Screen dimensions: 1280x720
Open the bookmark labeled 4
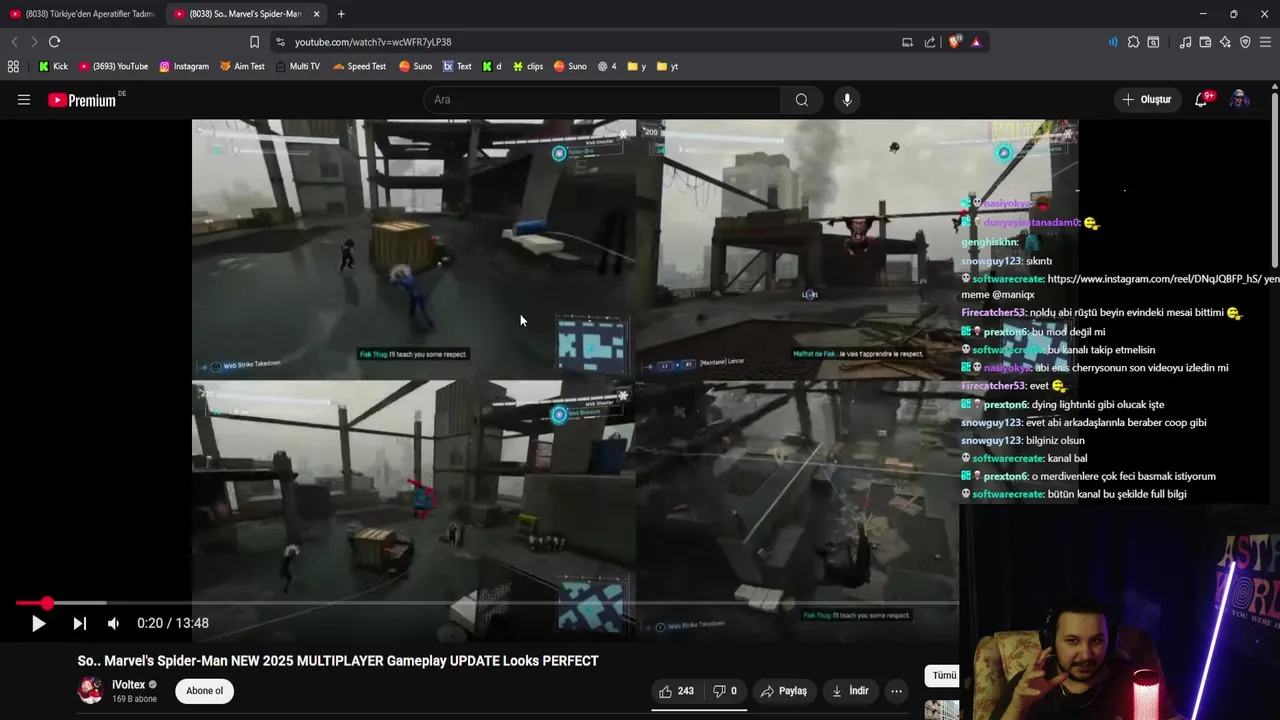tap(607, 66)
